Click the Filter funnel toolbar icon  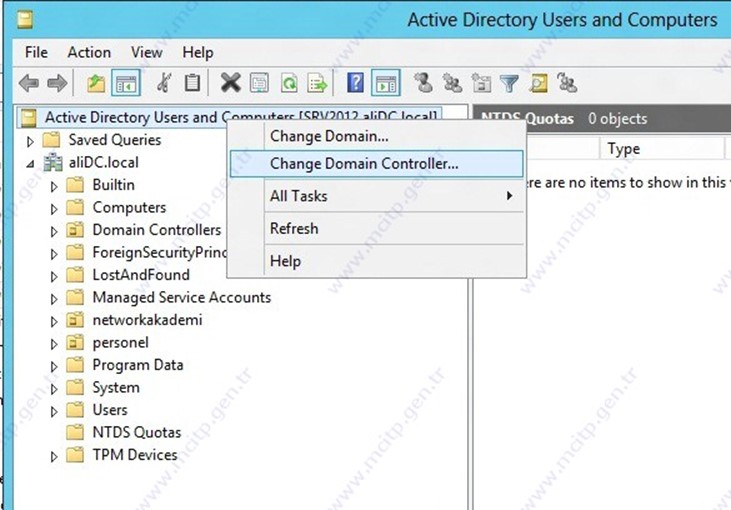[x=509, y=83]
